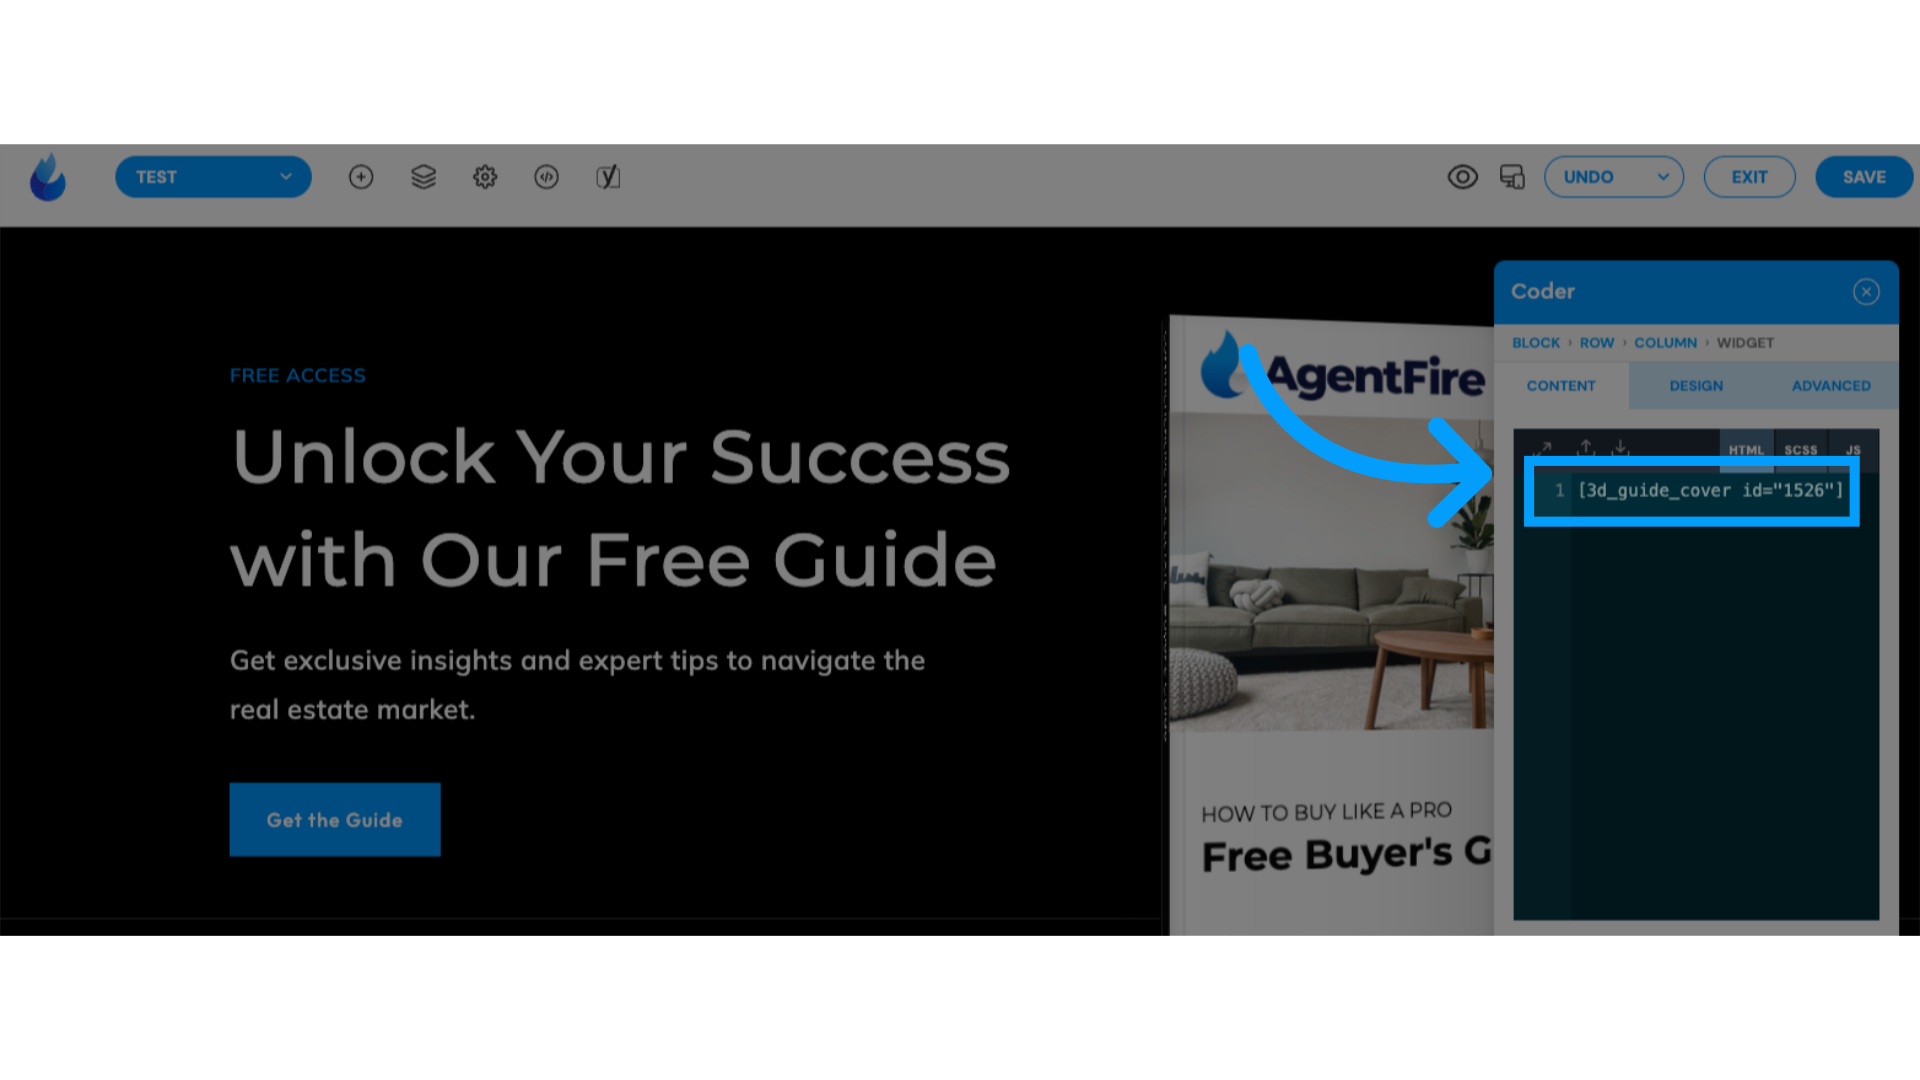Click the Settings gear icon
1920x1080 pixels.
pos(485,177)
